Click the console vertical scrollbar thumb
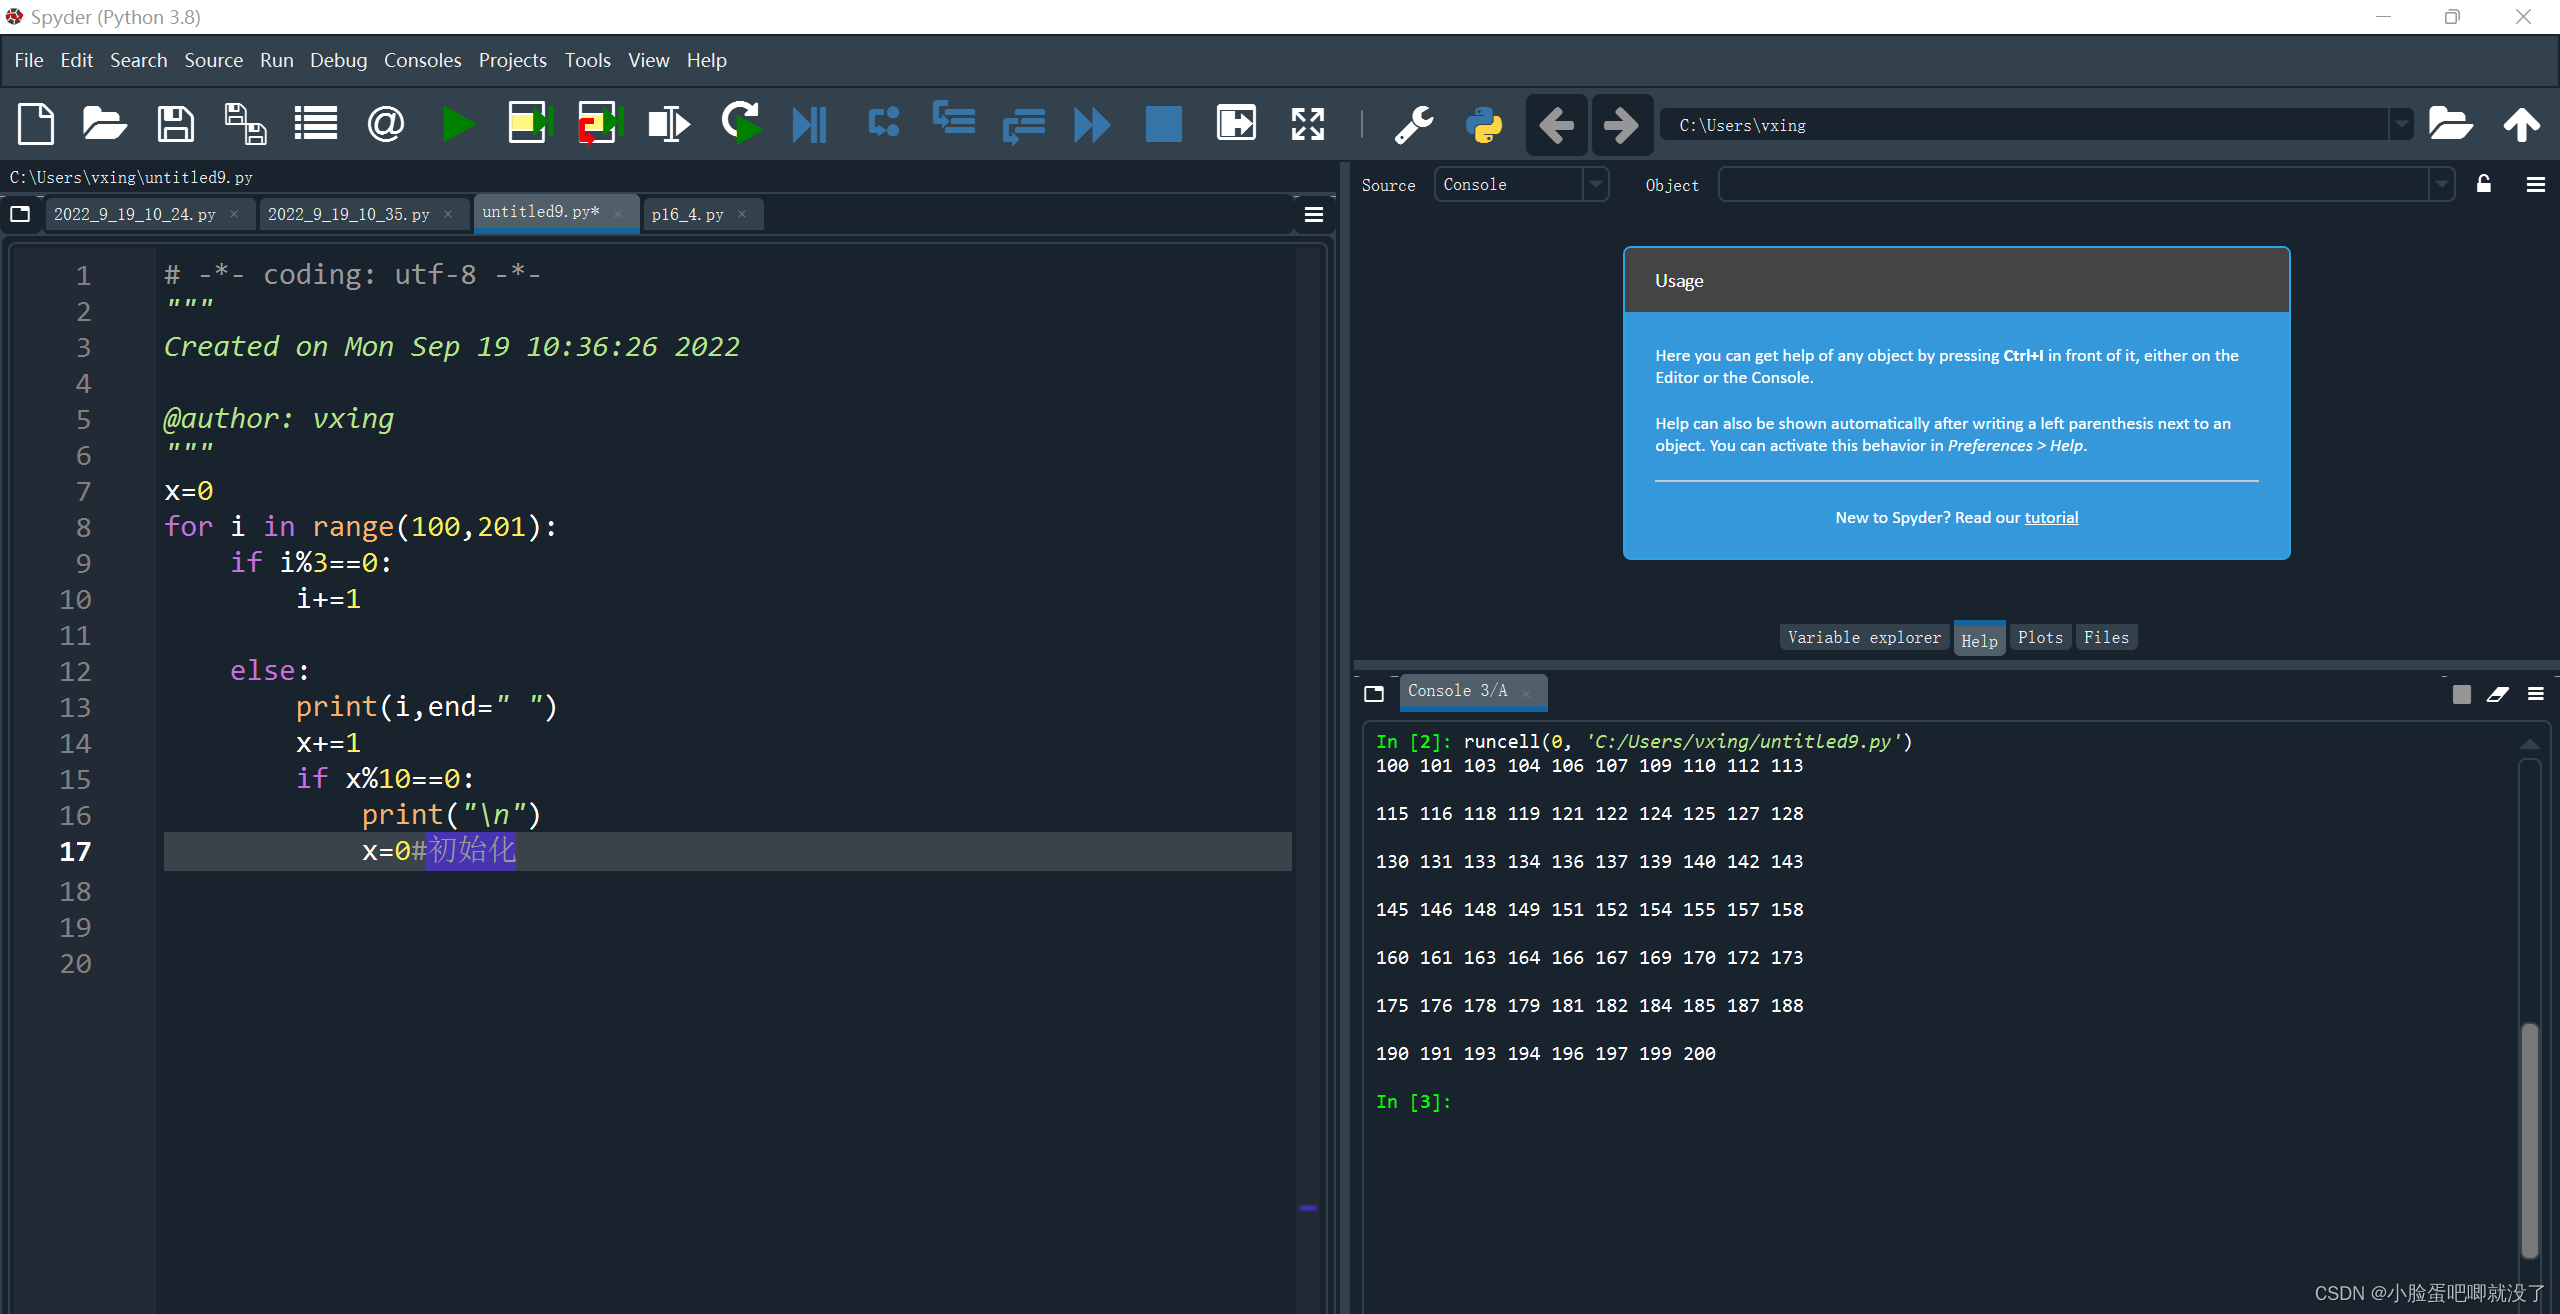The height and width of the screenshot is (1314, 2560). click(x=2529, y=1138)
